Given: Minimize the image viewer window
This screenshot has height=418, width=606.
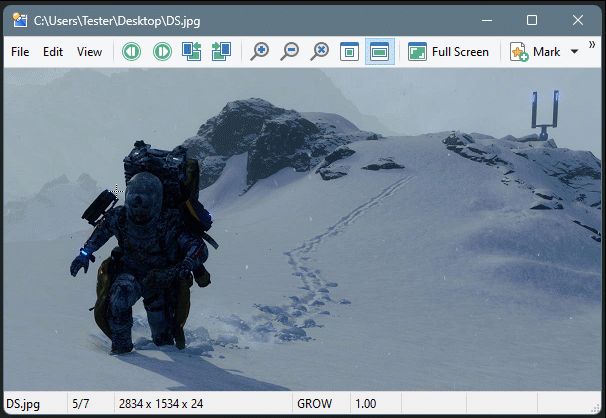Looking at the screenshot, I should [x=487, y=20].
